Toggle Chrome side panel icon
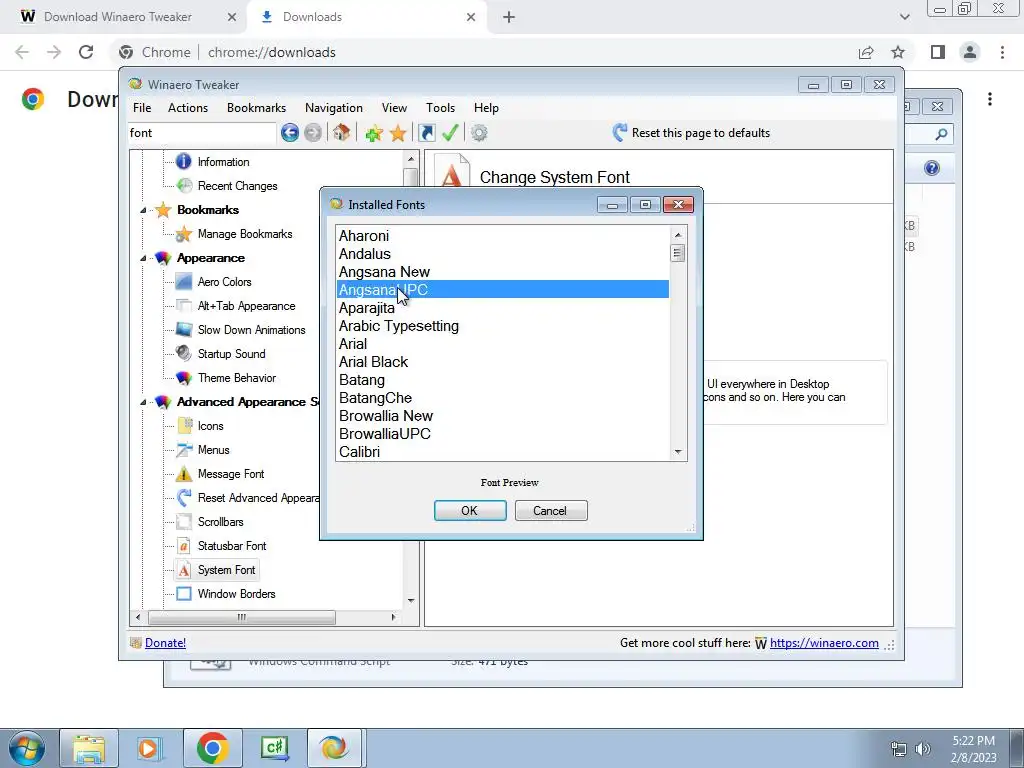This screenshot has width=1024, height=768. pyautogui.click(x=938, y=52)
